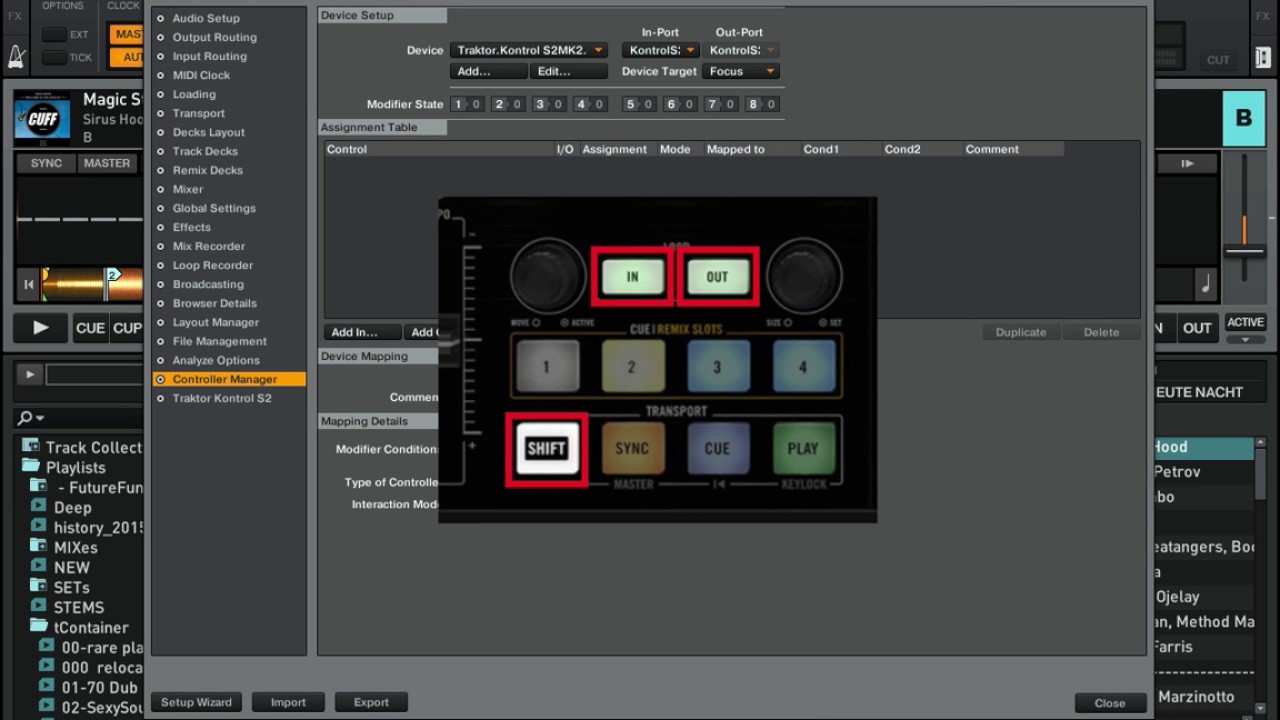Click the browser preview player position field
The width and height of the screenshot is (1280, 720).
[95, 375]
